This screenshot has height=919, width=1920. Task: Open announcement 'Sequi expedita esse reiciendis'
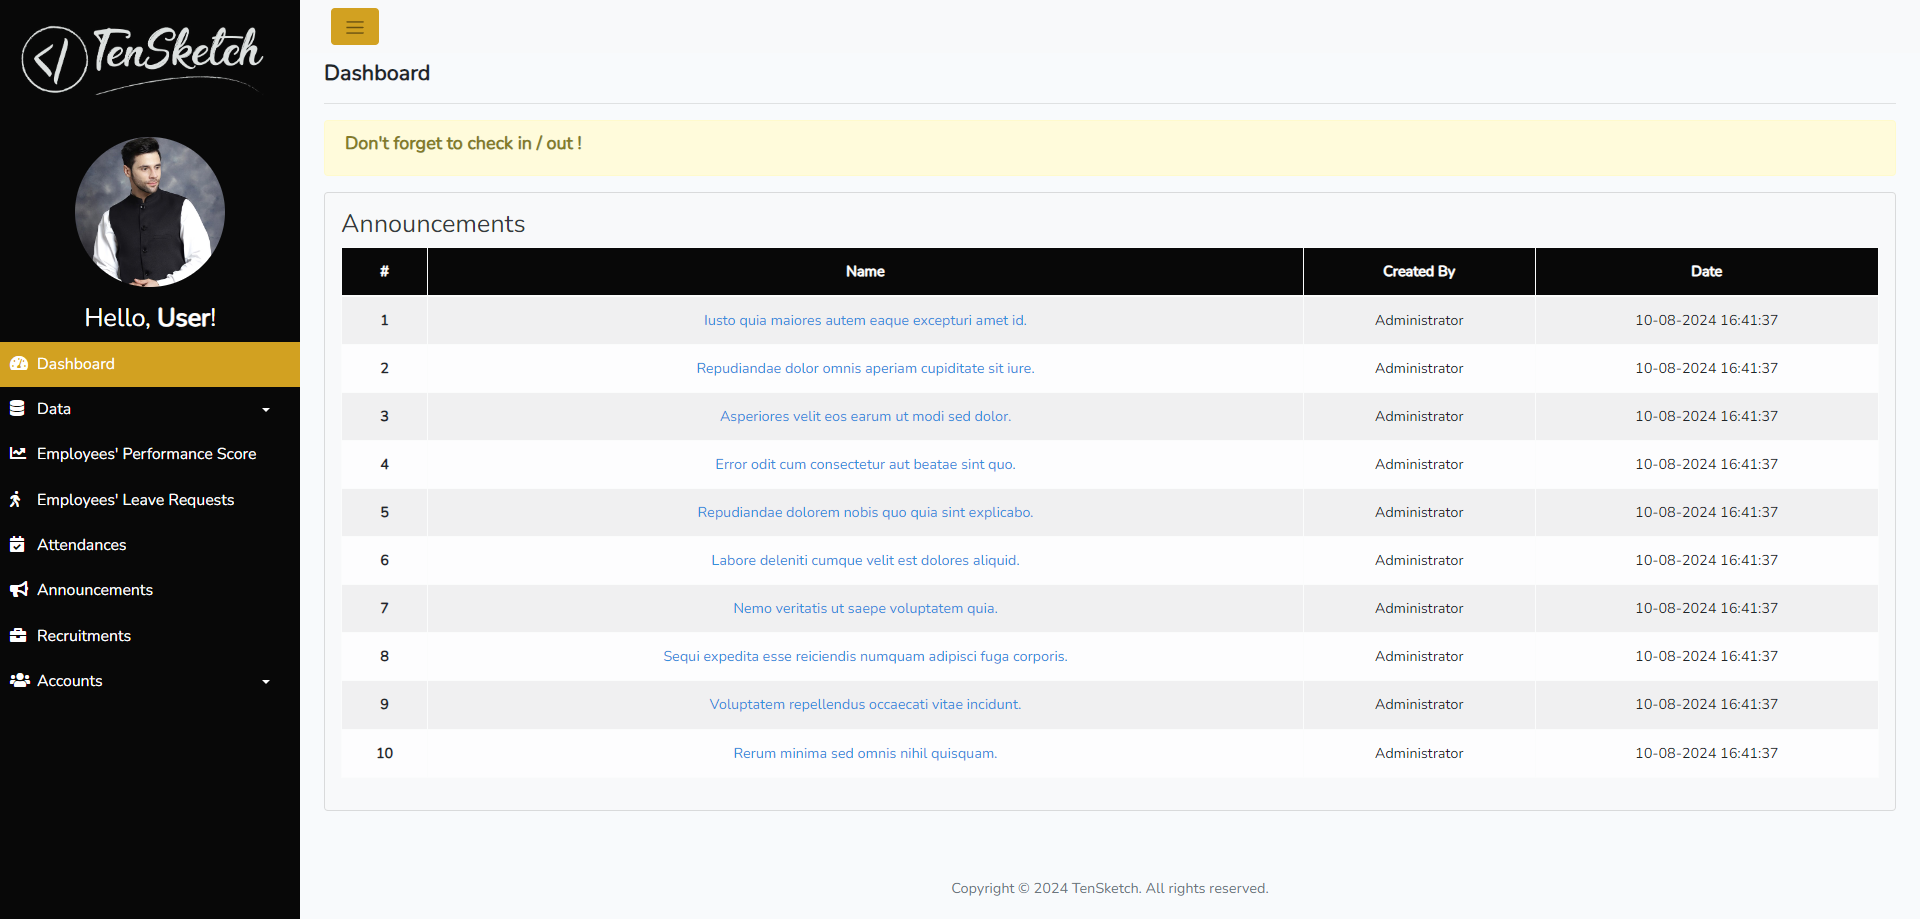point(865,656)
